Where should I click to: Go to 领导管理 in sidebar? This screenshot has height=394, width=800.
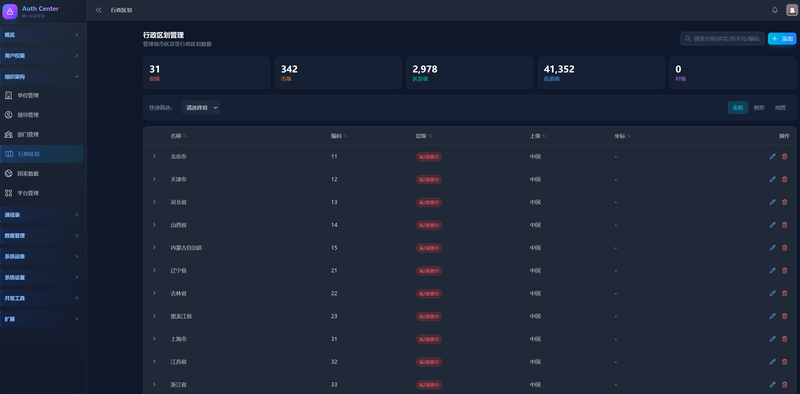click(x=42, y=115)
